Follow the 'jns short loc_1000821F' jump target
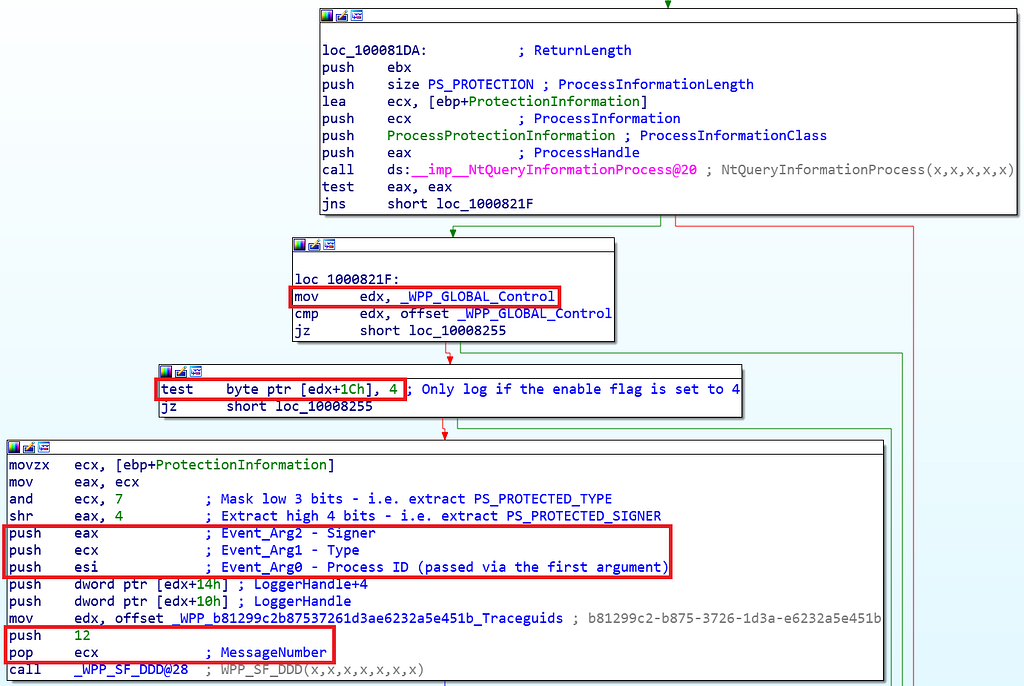 coord(485,203)
